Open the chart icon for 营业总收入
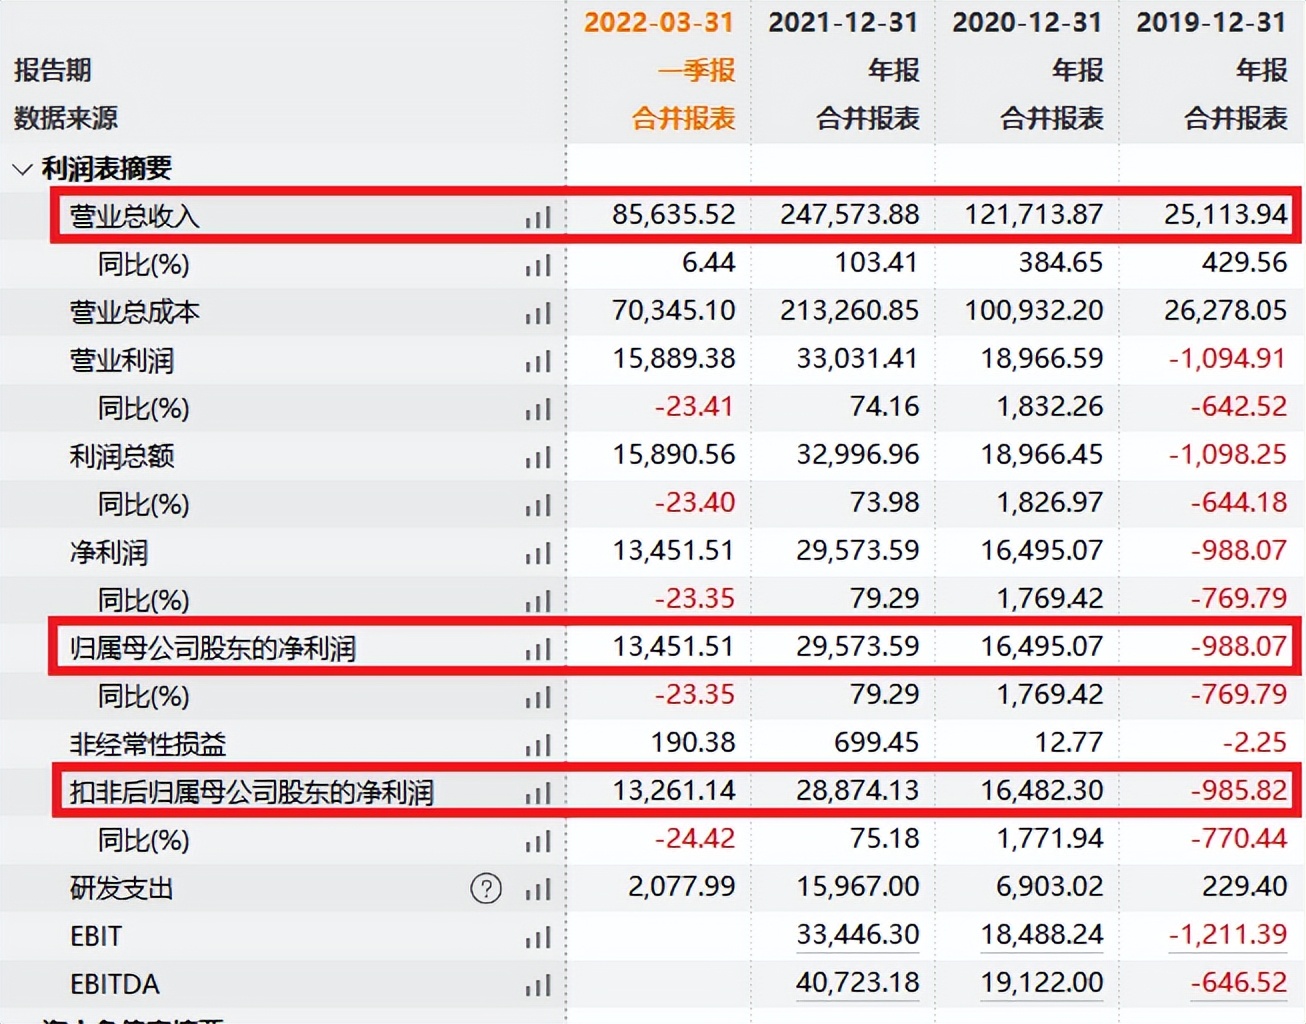Image resolution: width=1306 pixels, height=1024 pixels. pos(538,217)
